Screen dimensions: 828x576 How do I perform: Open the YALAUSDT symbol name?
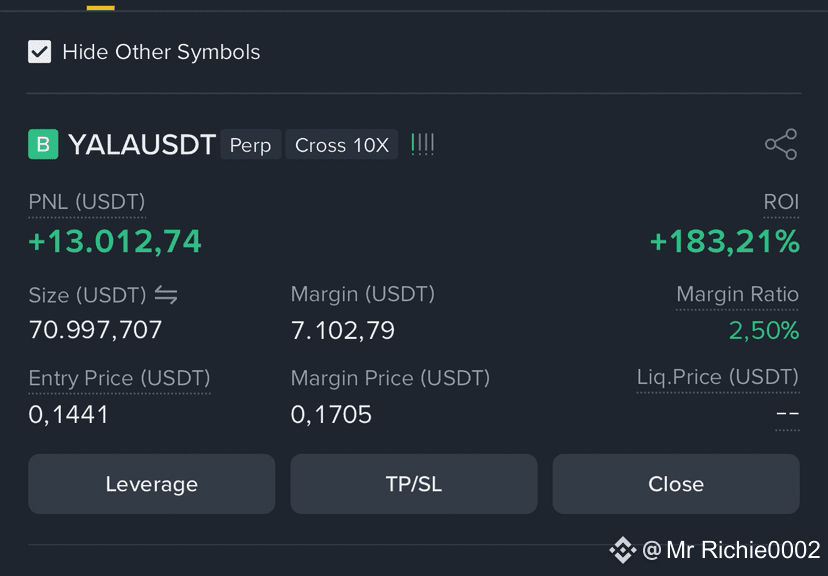pos(142,144)
